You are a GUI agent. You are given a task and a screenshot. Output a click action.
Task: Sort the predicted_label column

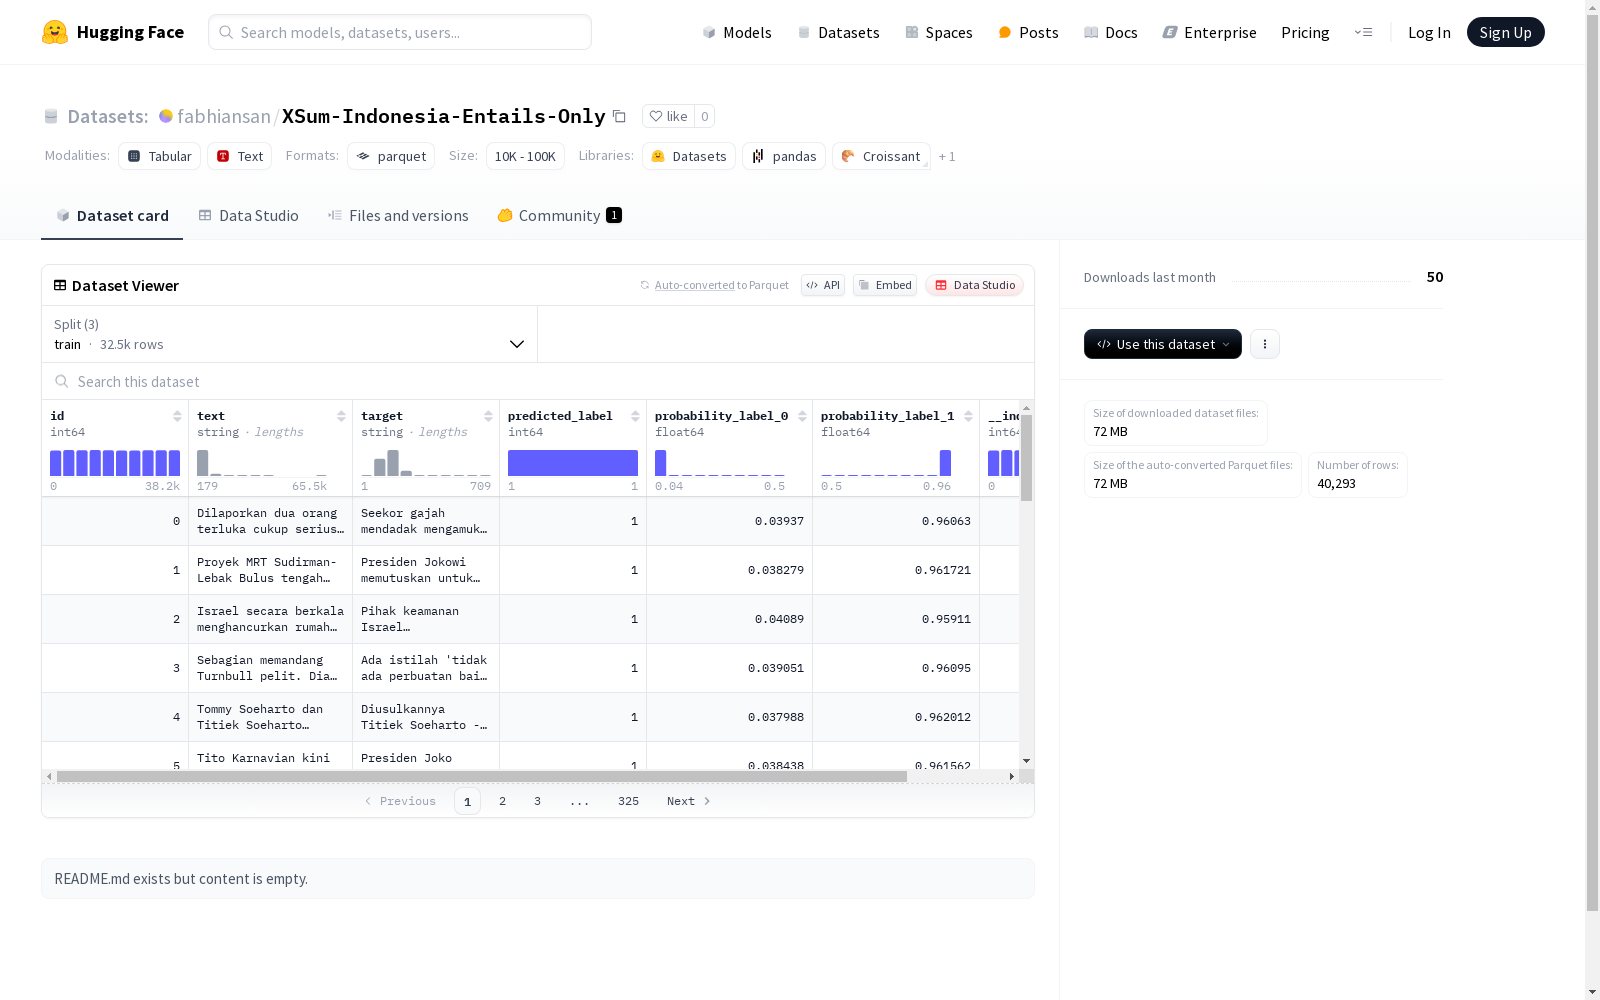click(x=635, y=416)
